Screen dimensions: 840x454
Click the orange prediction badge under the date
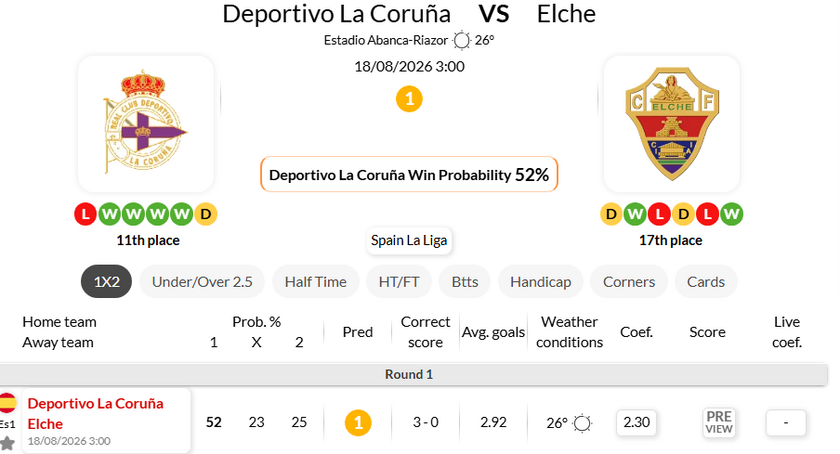[x=409, y=99]
